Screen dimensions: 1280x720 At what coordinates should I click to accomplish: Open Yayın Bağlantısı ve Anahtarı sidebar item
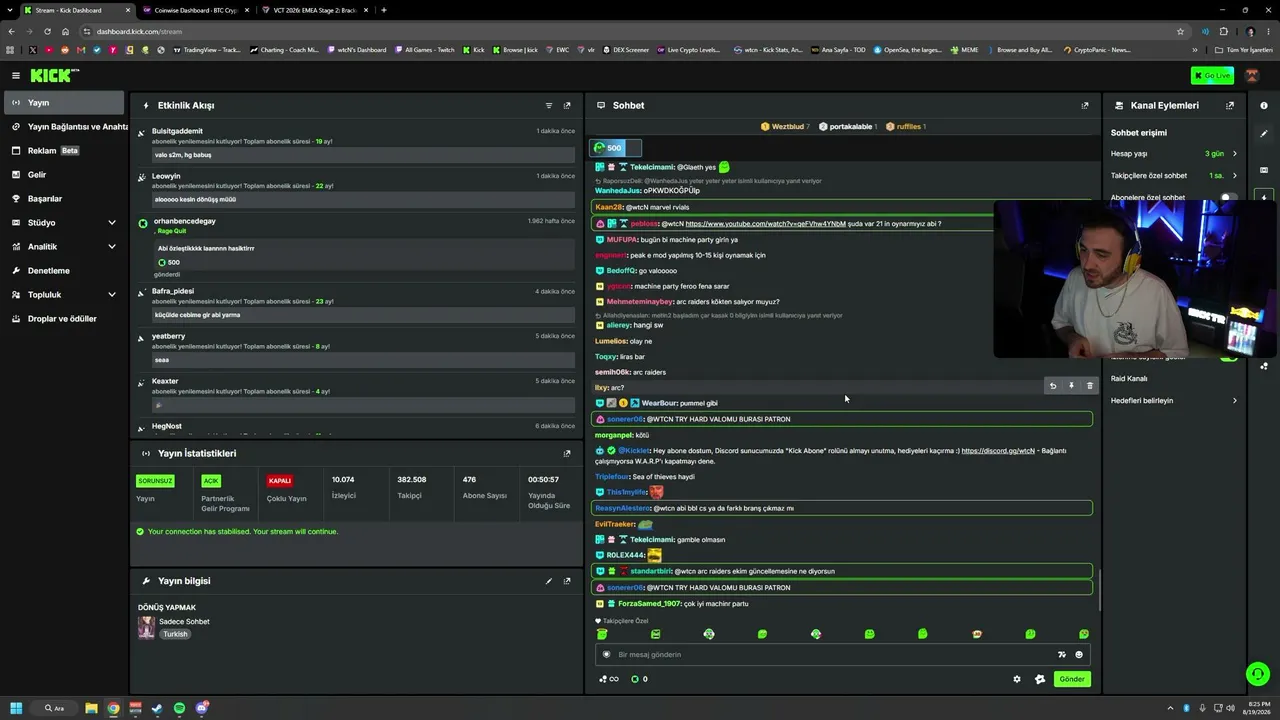[62, 126]
